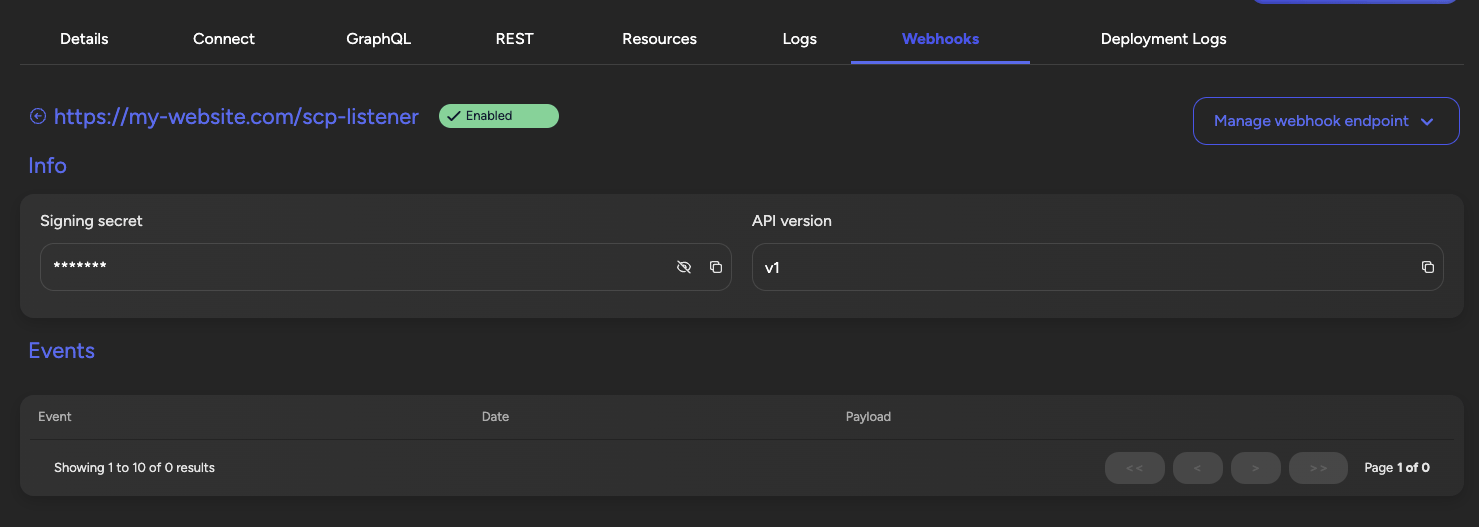Click the Events section heading
Screen dimensions: 1479x527
(x=62, y=351)
